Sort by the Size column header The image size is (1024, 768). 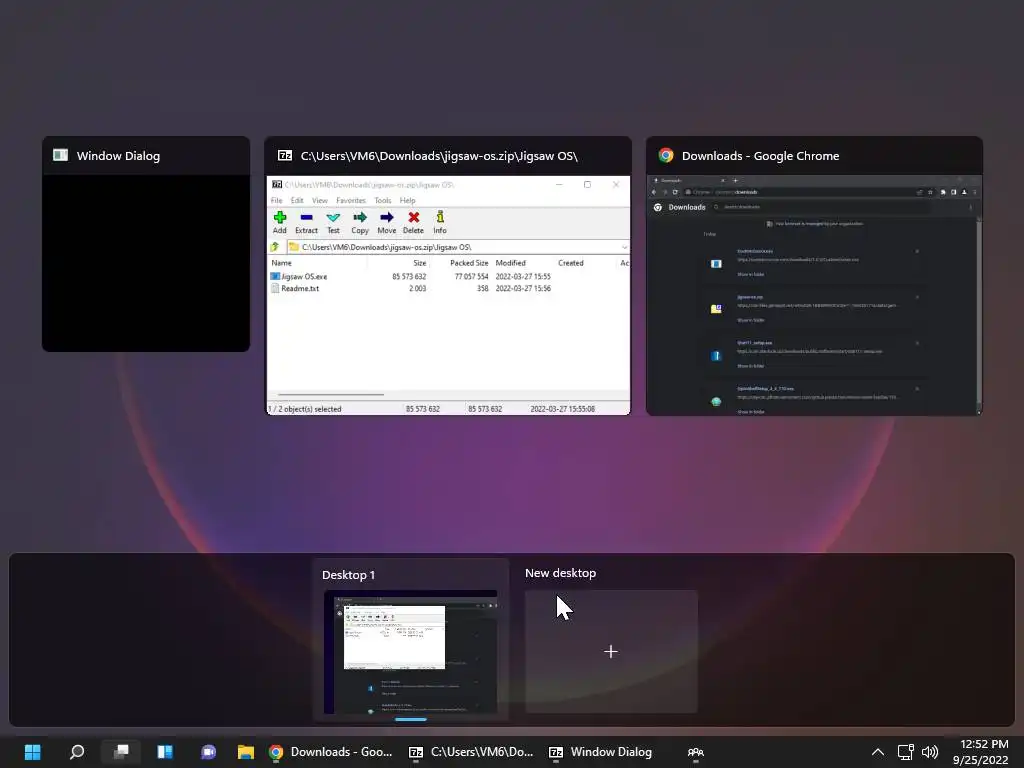tap(419, 263)
